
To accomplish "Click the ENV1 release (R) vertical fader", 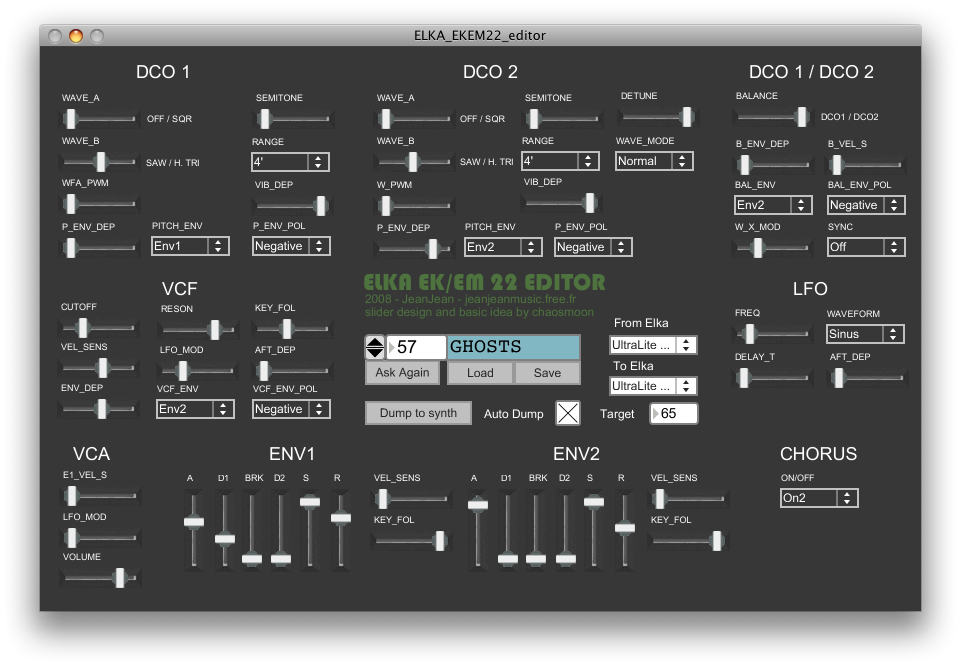I will [341, 530].
